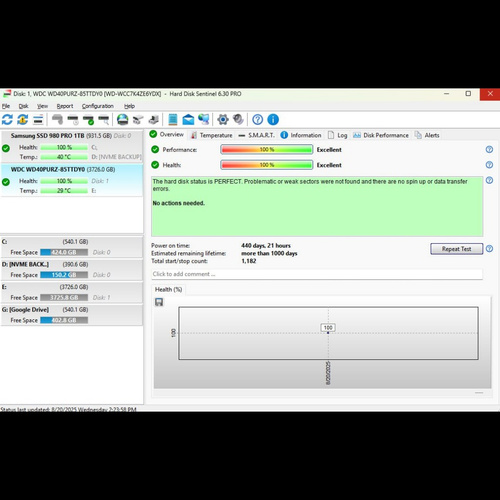Click the help icon next to Repeat Test
The width and height of the screenshot is (500, 500).
point(489,249)
